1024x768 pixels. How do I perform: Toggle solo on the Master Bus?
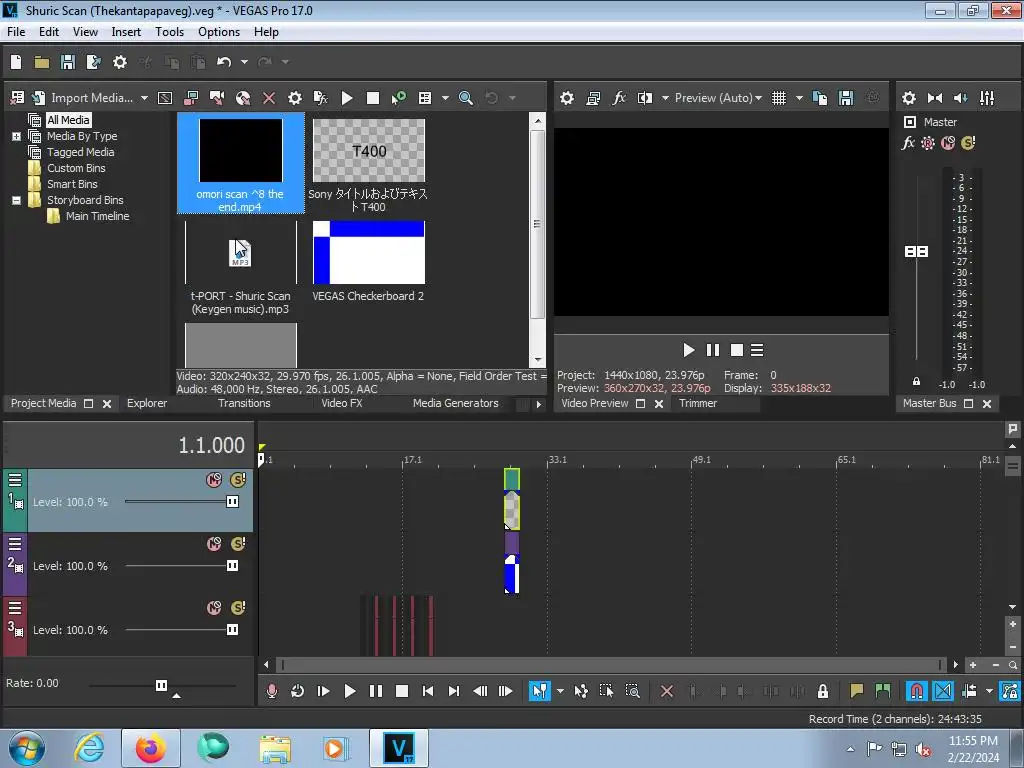[x=968, y=143]
